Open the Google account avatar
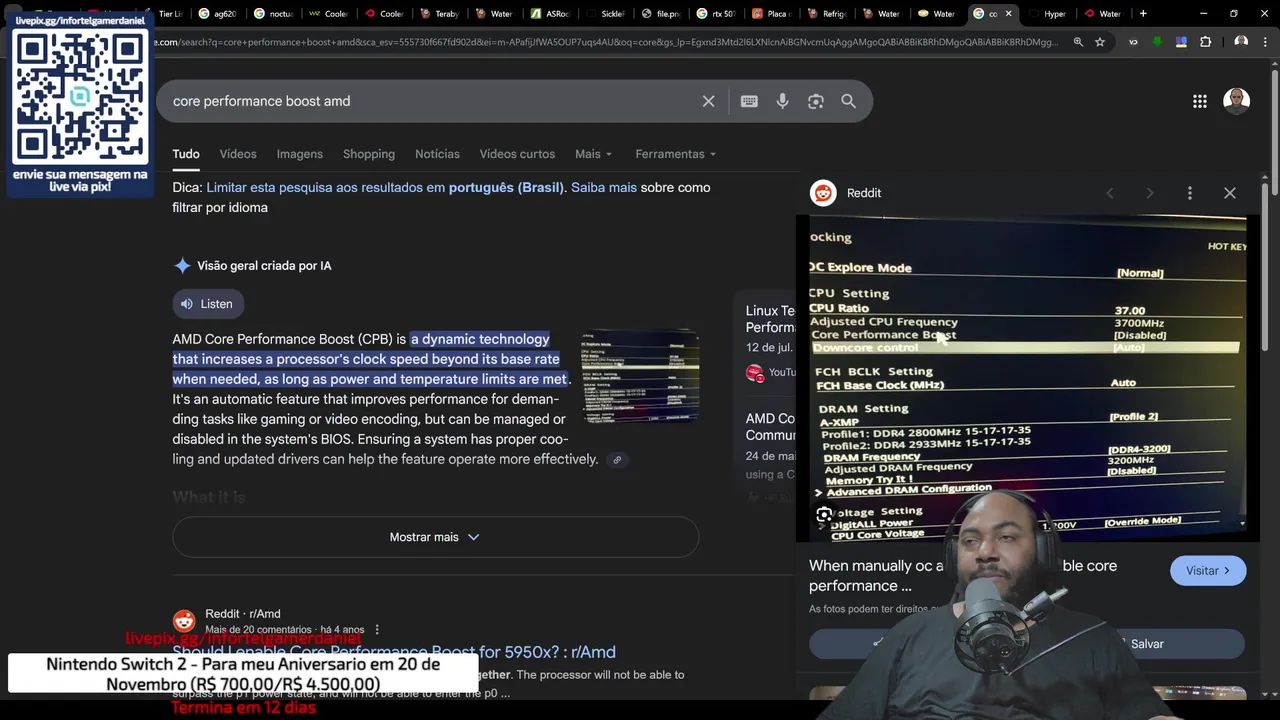 1237,101
